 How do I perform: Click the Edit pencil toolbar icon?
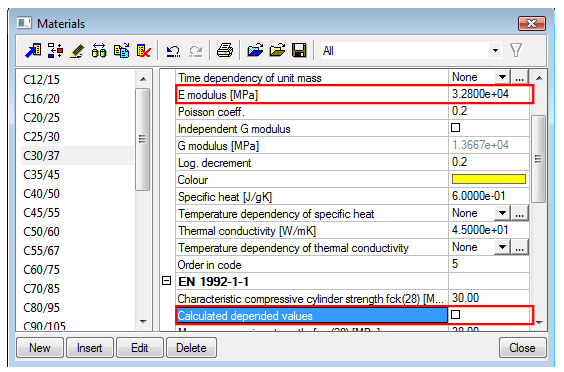coord(77,51)
